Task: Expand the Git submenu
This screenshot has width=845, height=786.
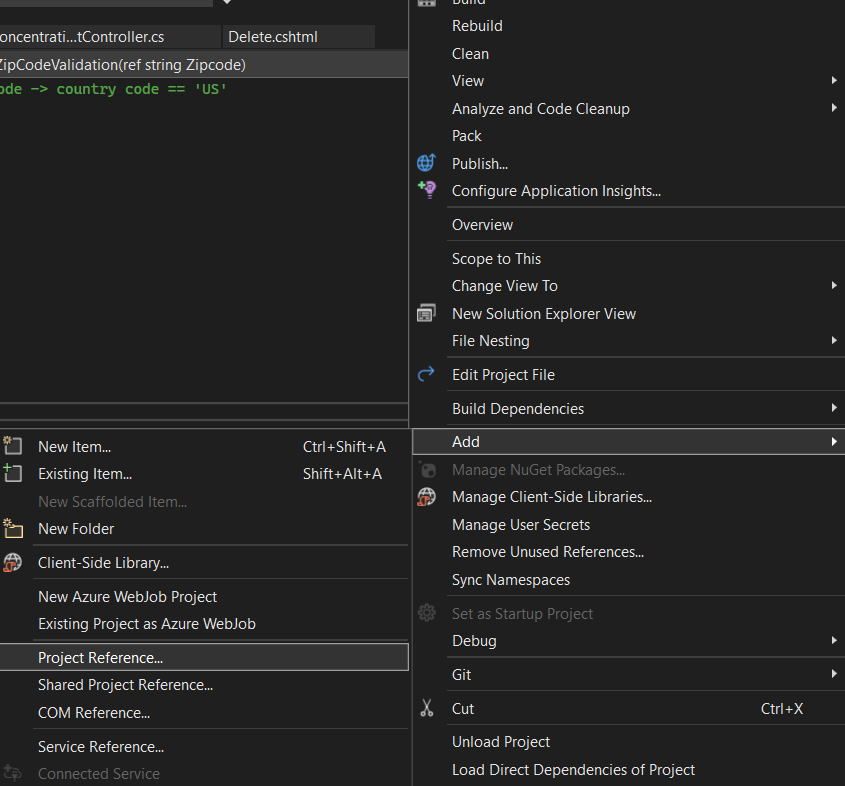Action: pyautogui.click(x=834, y=674)
